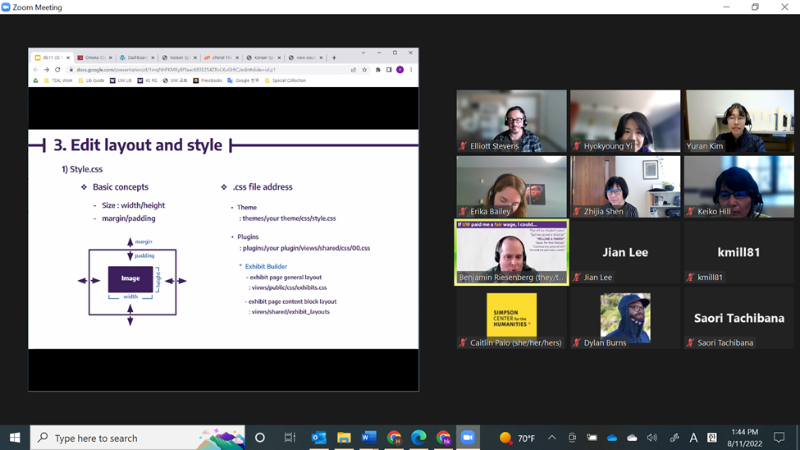Open Word from the taskbar
The height and width of the screenshot is (450, 800).
pos(369,438)
